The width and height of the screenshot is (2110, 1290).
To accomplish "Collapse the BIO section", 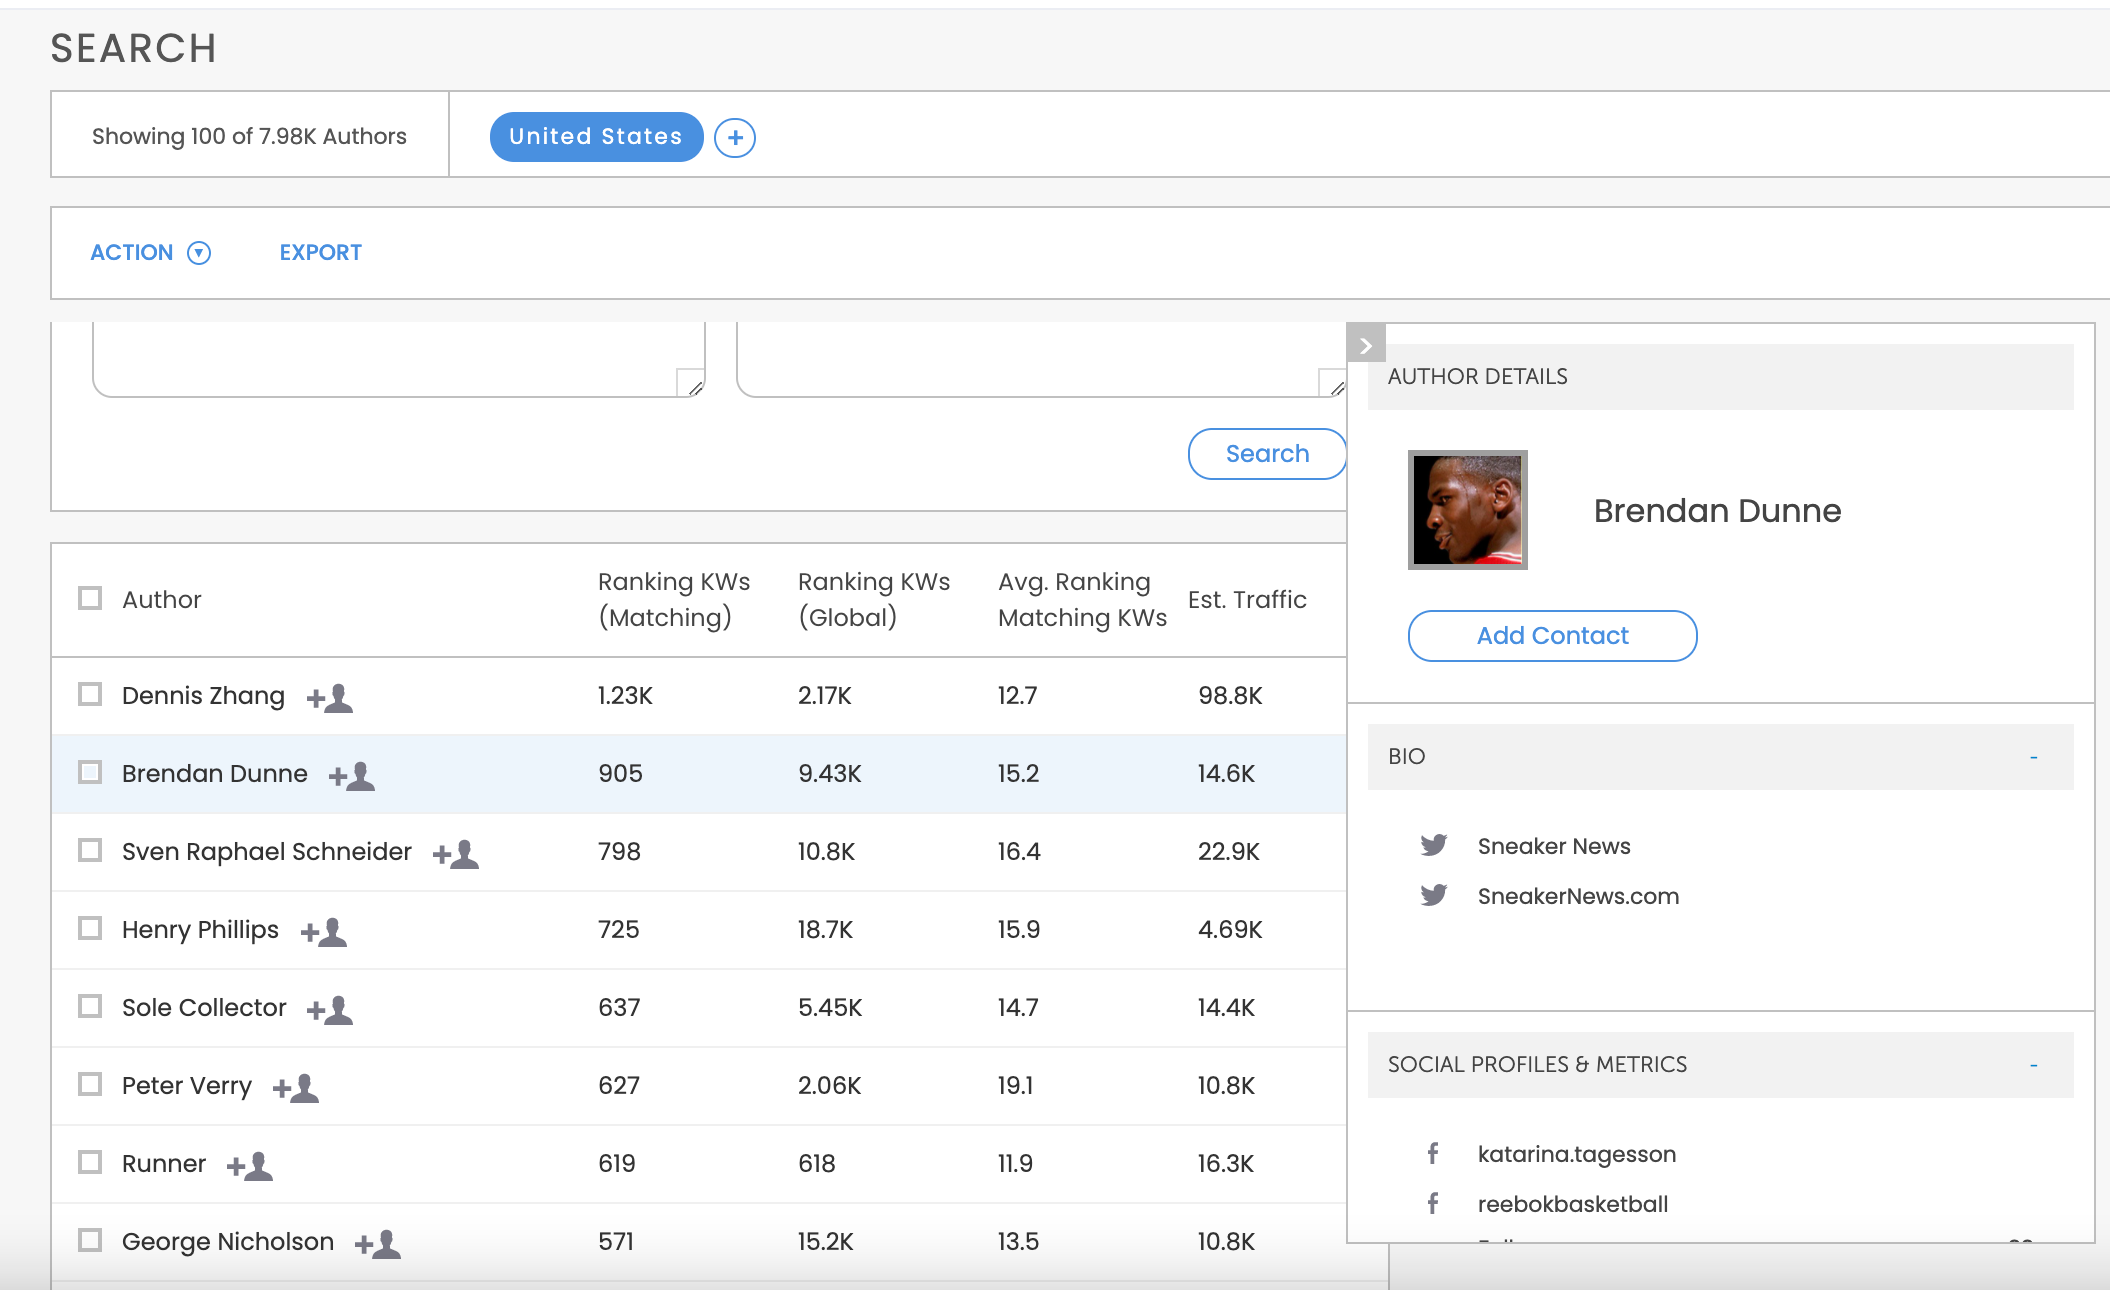I will pyautogui.click(x=2033, y=757).
